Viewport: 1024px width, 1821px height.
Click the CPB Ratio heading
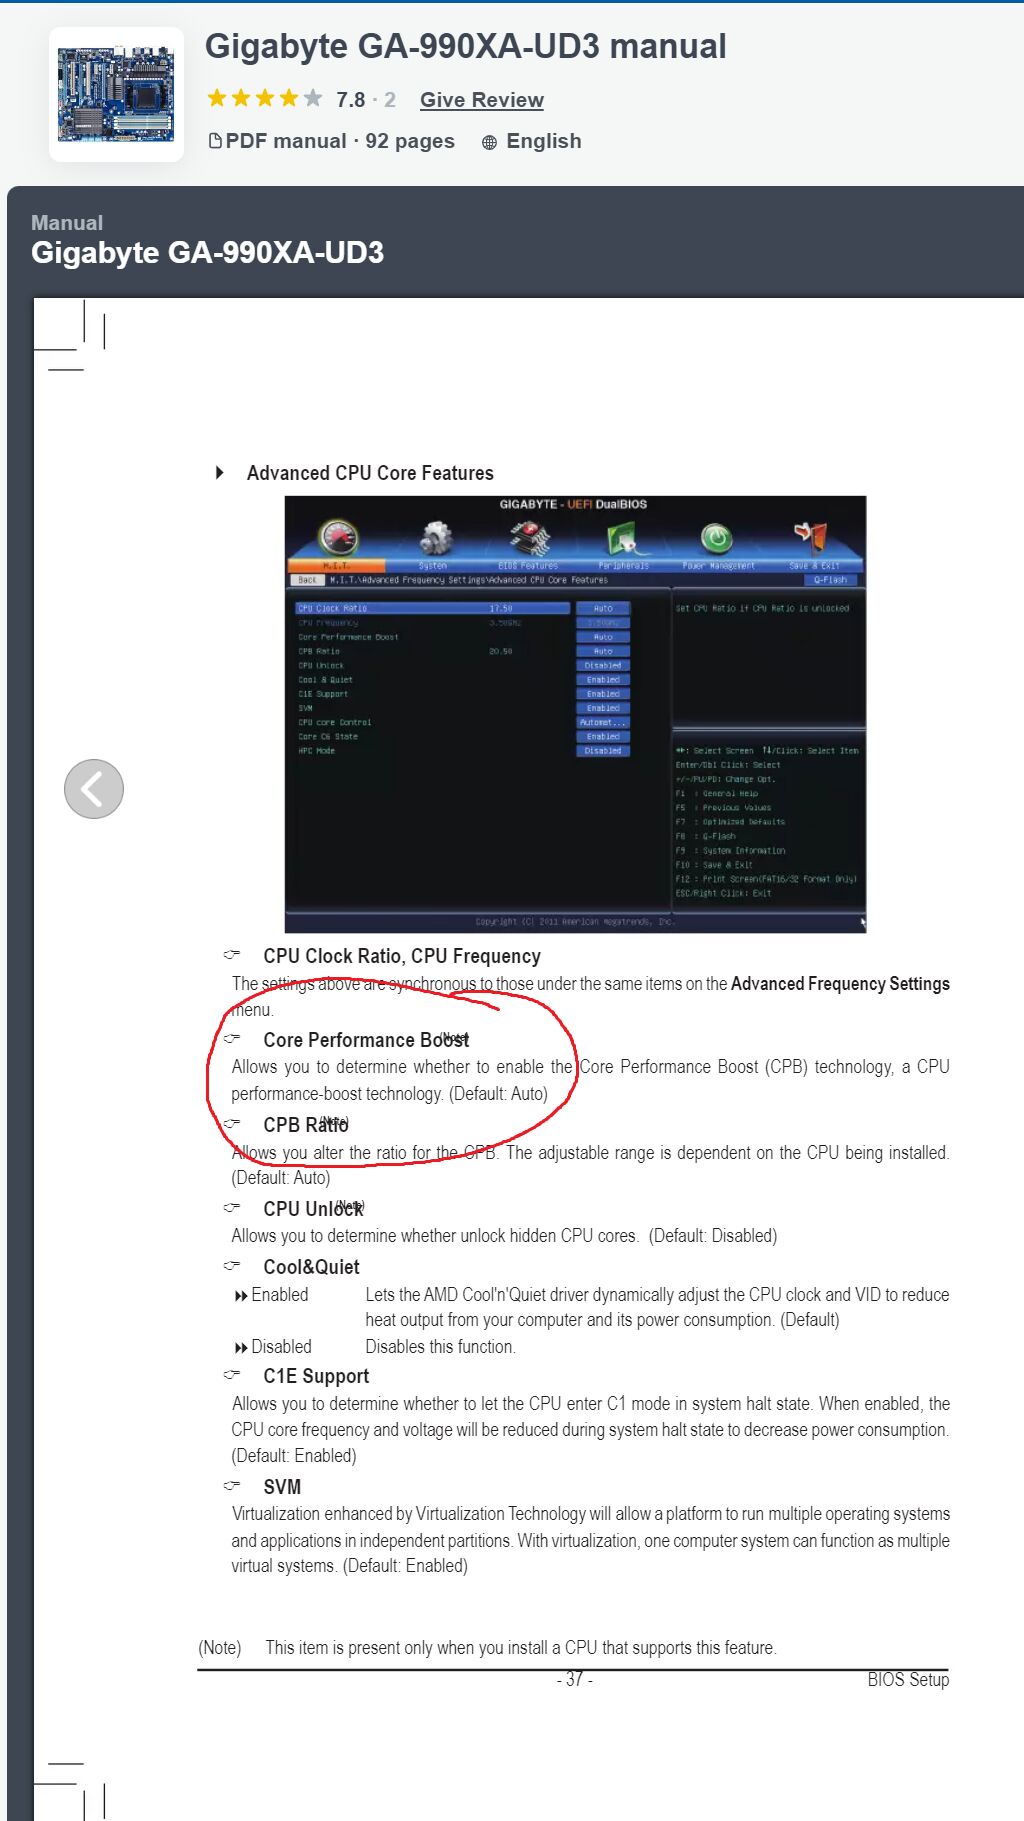(x=306, y=1125)
